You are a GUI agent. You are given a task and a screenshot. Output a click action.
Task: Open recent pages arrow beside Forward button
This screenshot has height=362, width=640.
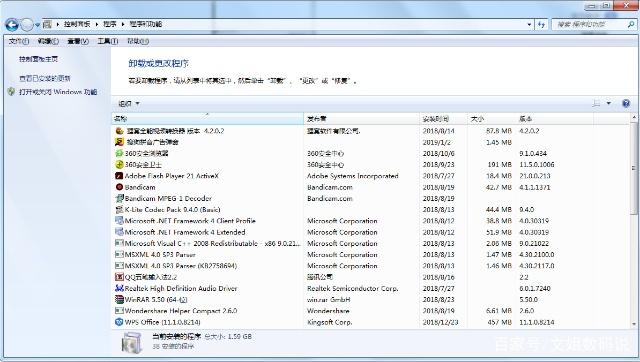tap(37, 25)
